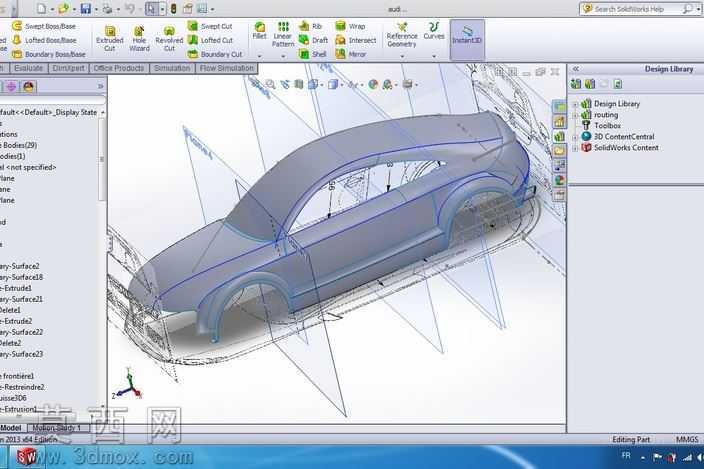Toggle the Select cursor tool
This screenshot has width=704, height=469.
click(x=151, y=9)
